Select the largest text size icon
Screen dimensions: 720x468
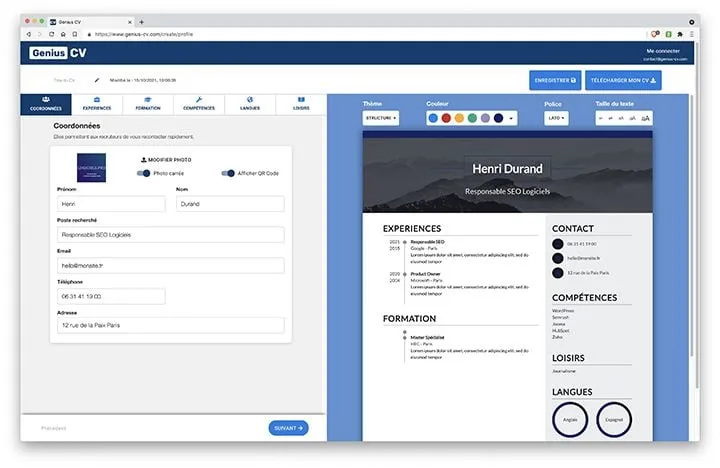click(x=645, y=118)
